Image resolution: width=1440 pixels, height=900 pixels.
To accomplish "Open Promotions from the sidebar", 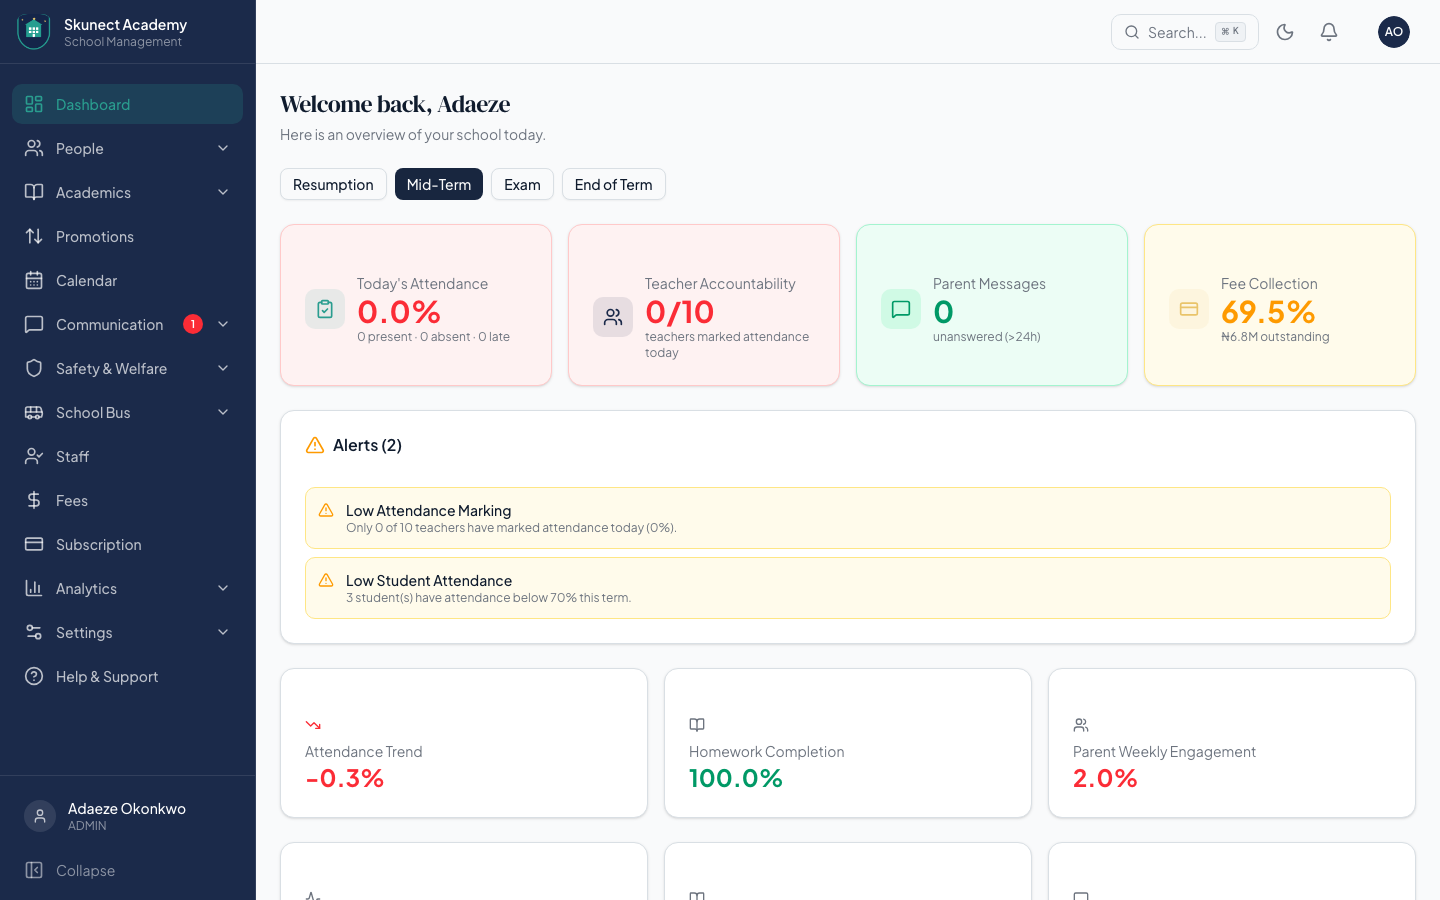I will (x=127, y=236).
